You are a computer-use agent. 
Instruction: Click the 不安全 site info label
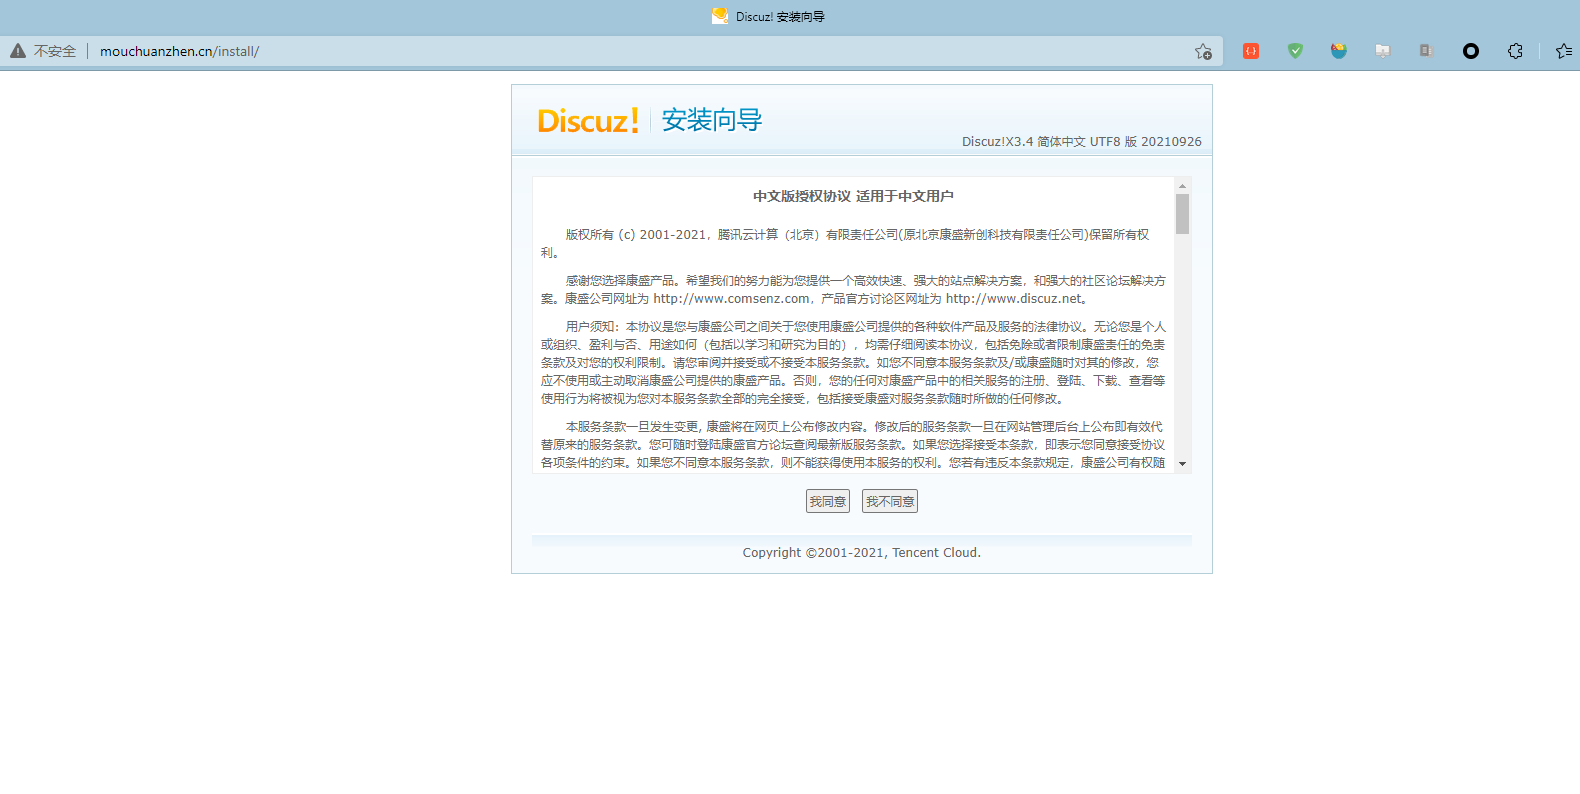coord(55,51)
